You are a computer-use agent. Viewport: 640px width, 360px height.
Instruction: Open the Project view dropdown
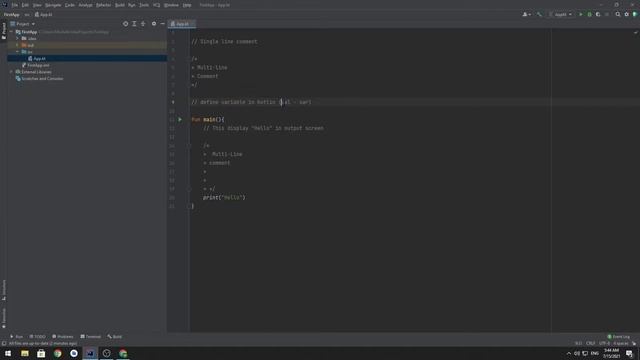pos(23,24)
